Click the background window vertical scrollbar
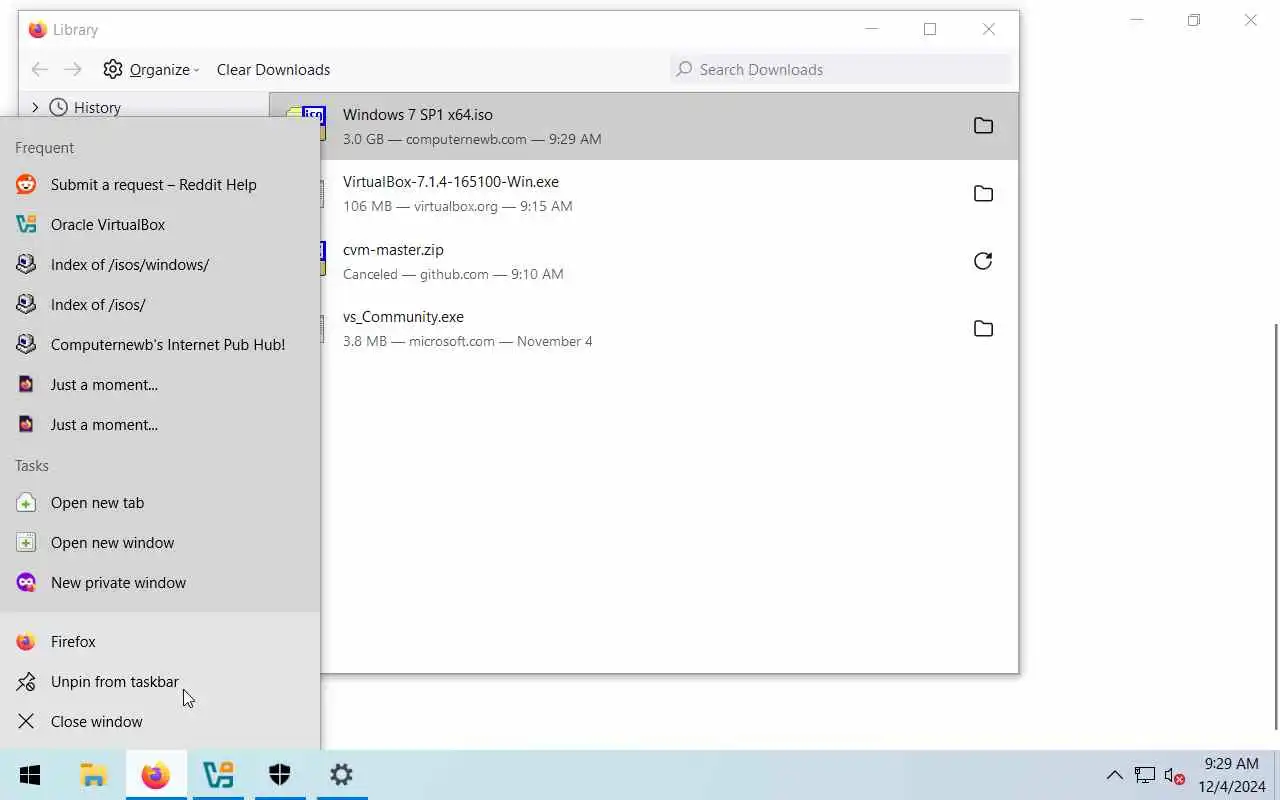Screen dimensions: 1280x800 click(1275, 527)
